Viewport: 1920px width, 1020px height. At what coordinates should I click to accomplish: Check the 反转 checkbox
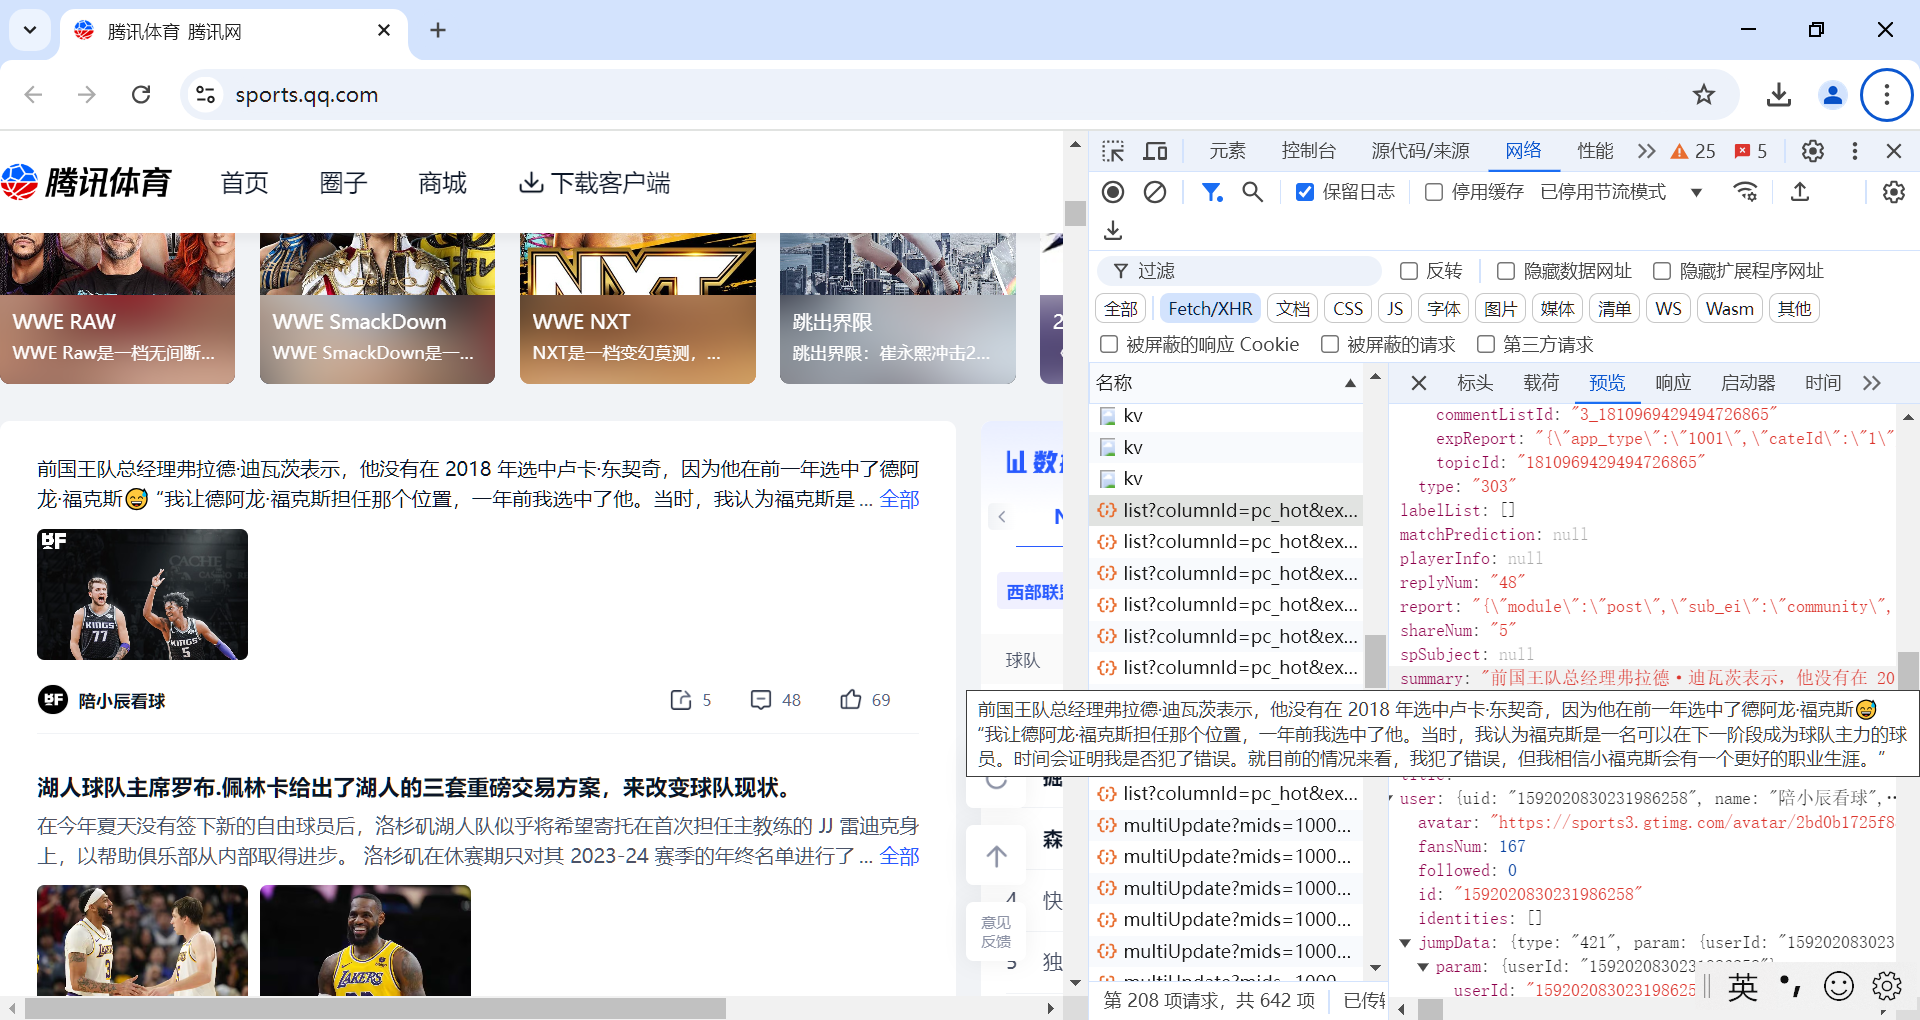(x=1409, y=271)
